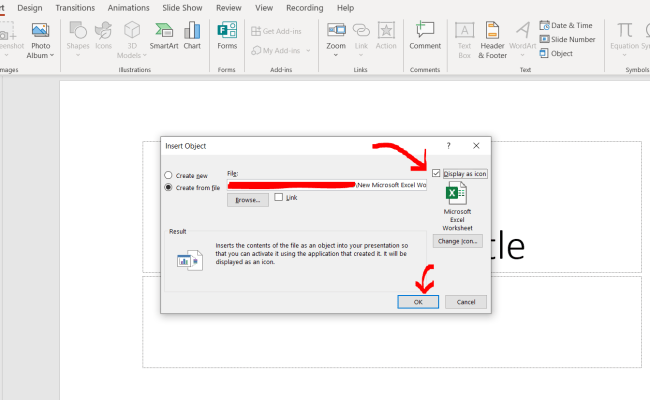Toggle the Link checkbox
The width and height of the screenshot is (650, 400).
coord(279,197)
